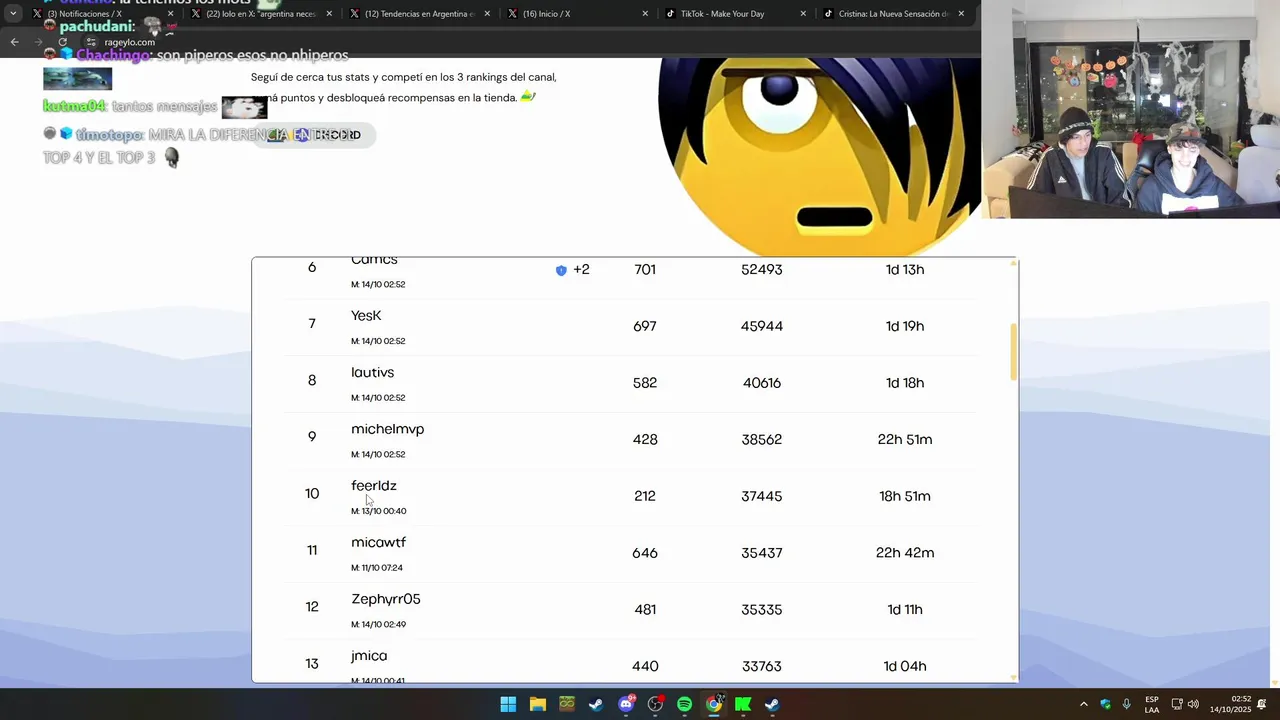
Task: Click the 22h 51m watch time
Action: (x=905, y=440)
